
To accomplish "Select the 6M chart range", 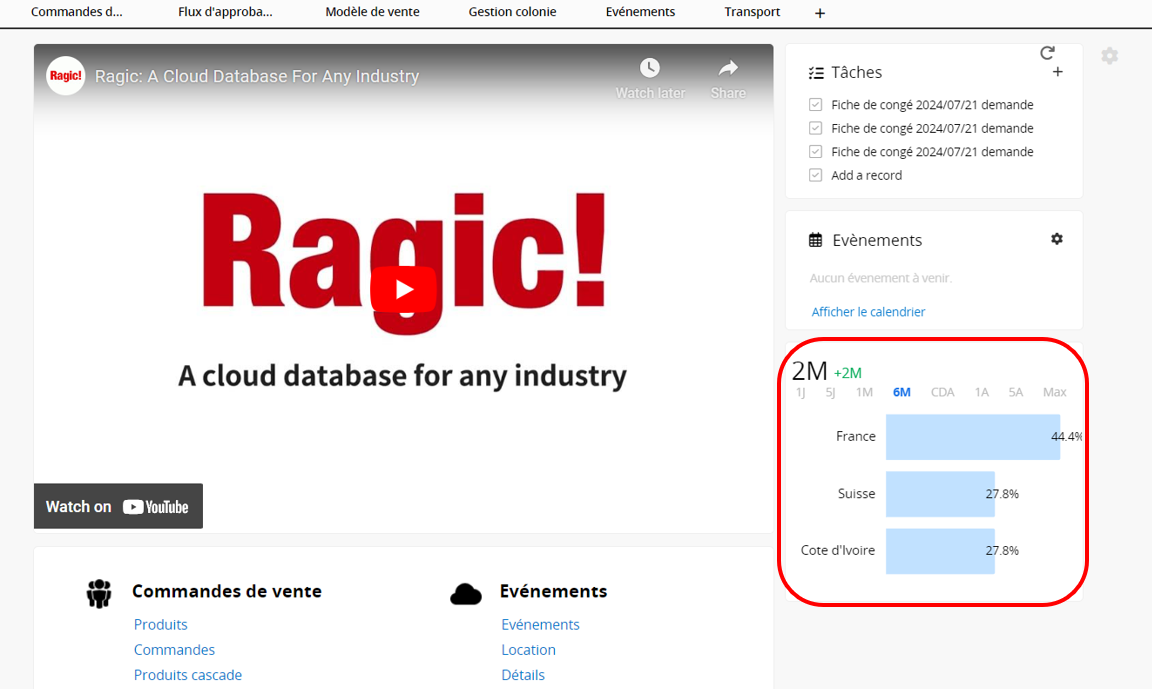I will (x=901, y=392).
